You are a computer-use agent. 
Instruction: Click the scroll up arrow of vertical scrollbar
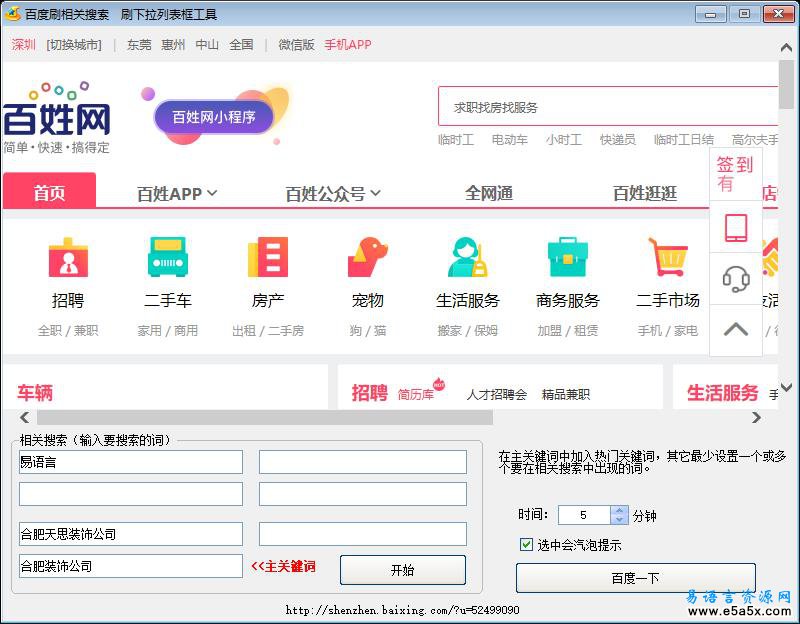click(x=786, y=47)
